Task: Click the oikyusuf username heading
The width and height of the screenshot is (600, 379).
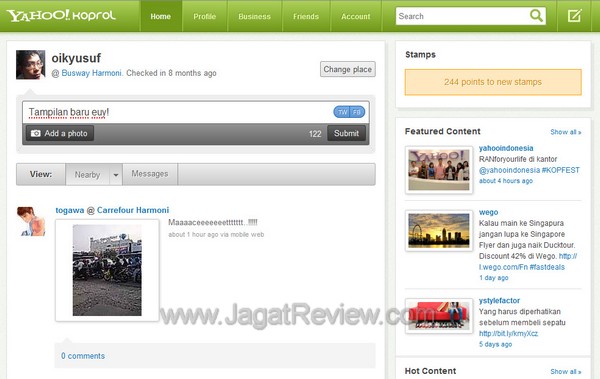Action: click(76, 58)
